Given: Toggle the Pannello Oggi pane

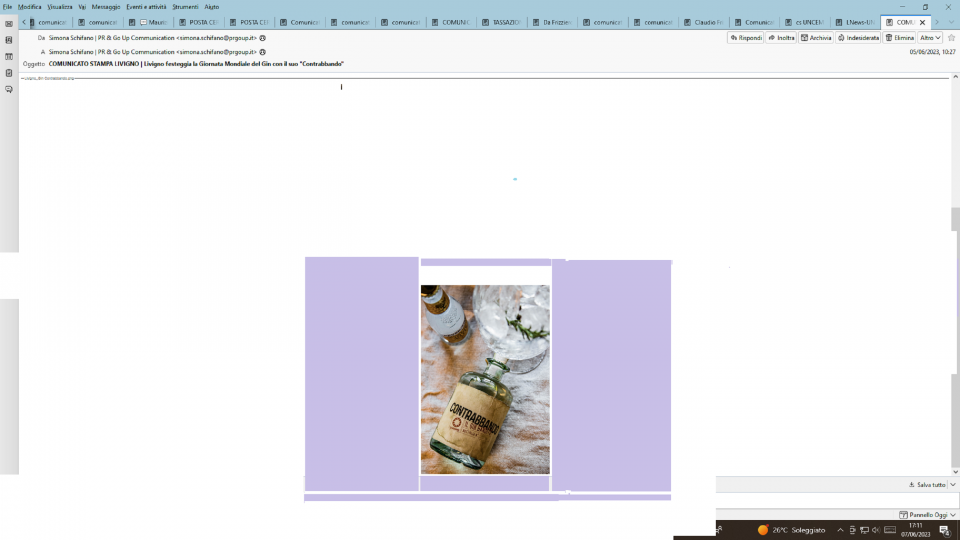Looking at the screenshot, I should click(x=922, y=515).
